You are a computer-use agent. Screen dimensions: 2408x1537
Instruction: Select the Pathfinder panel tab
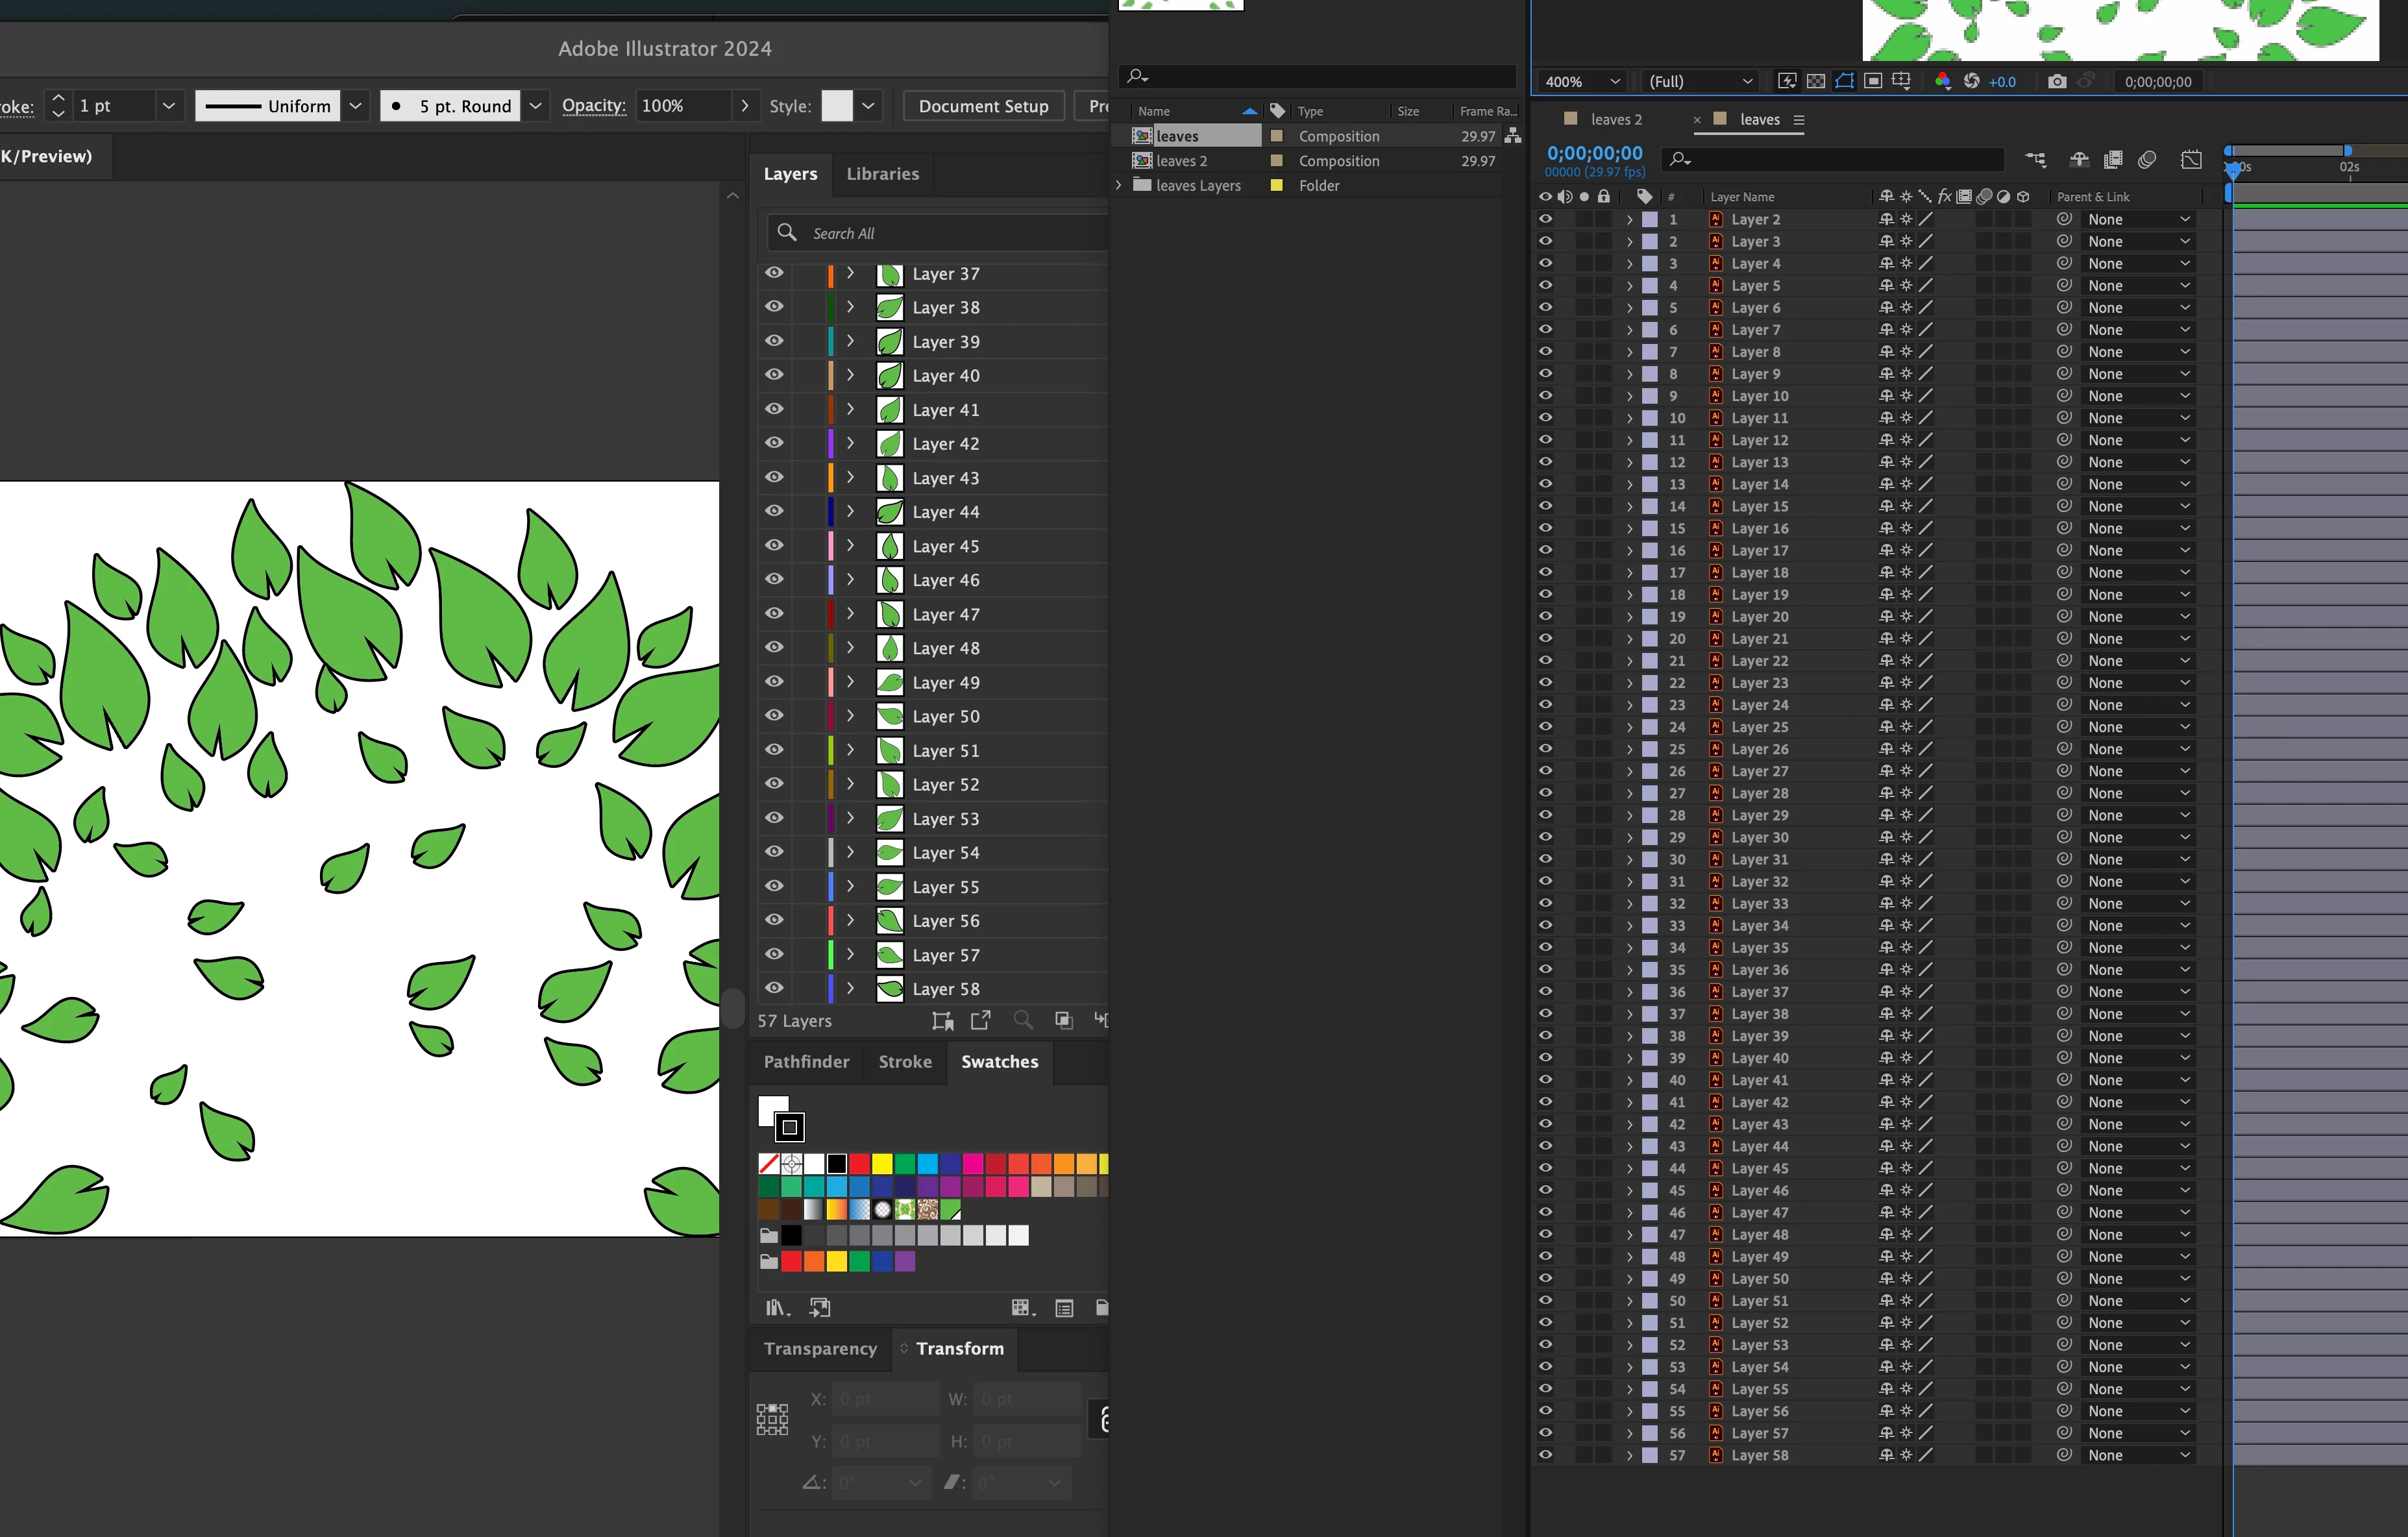[x=806, y=1062]
